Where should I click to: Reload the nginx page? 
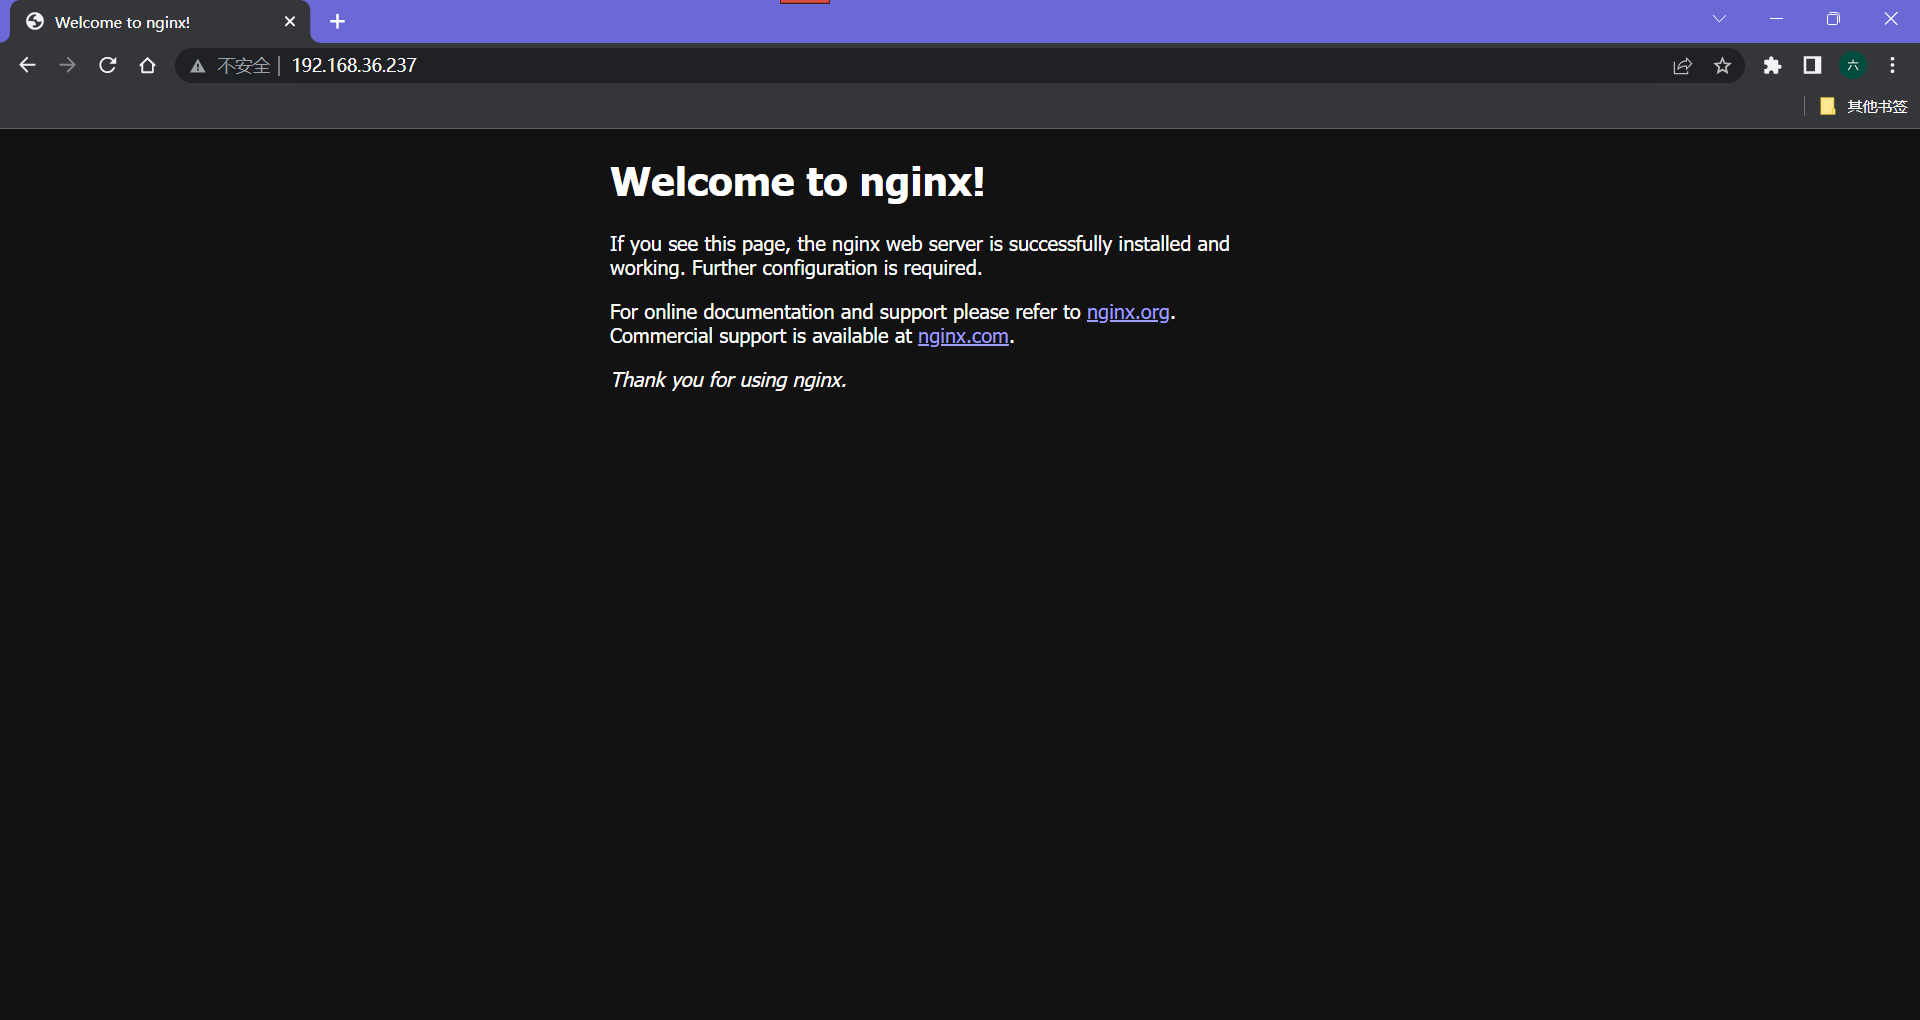pyautogui.click(x=107, y=65)
